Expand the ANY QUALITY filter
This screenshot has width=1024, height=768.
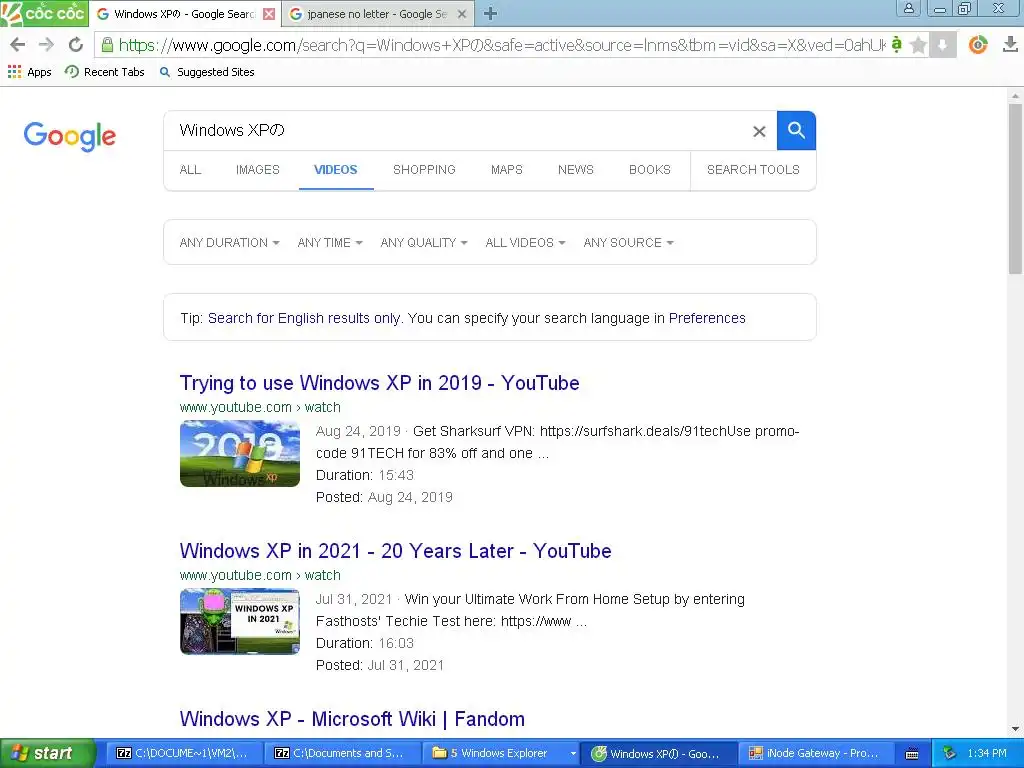[424, 243]
